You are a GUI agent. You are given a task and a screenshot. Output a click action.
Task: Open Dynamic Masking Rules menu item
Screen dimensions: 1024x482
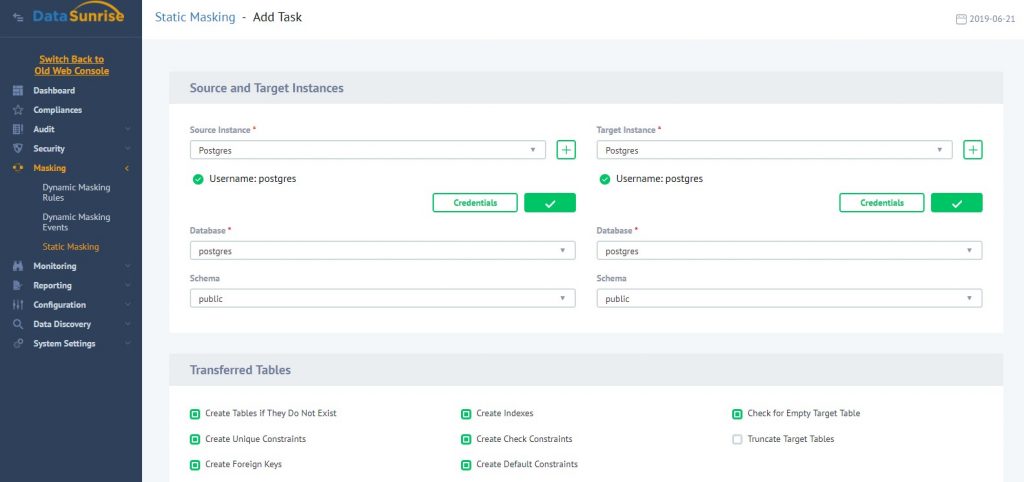76,192
